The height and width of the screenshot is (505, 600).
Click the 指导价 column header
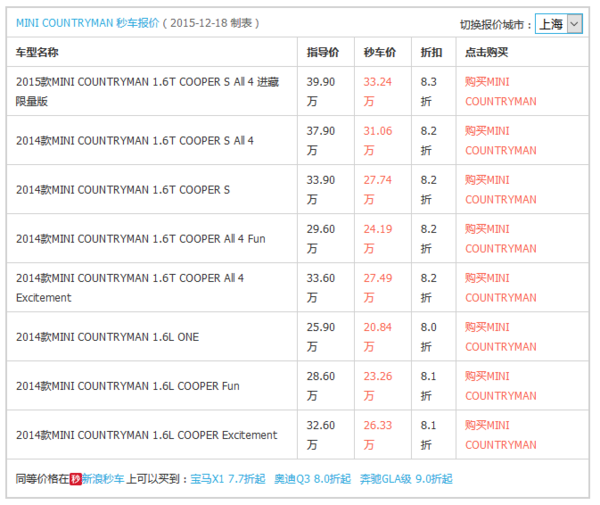coord(323,52)
